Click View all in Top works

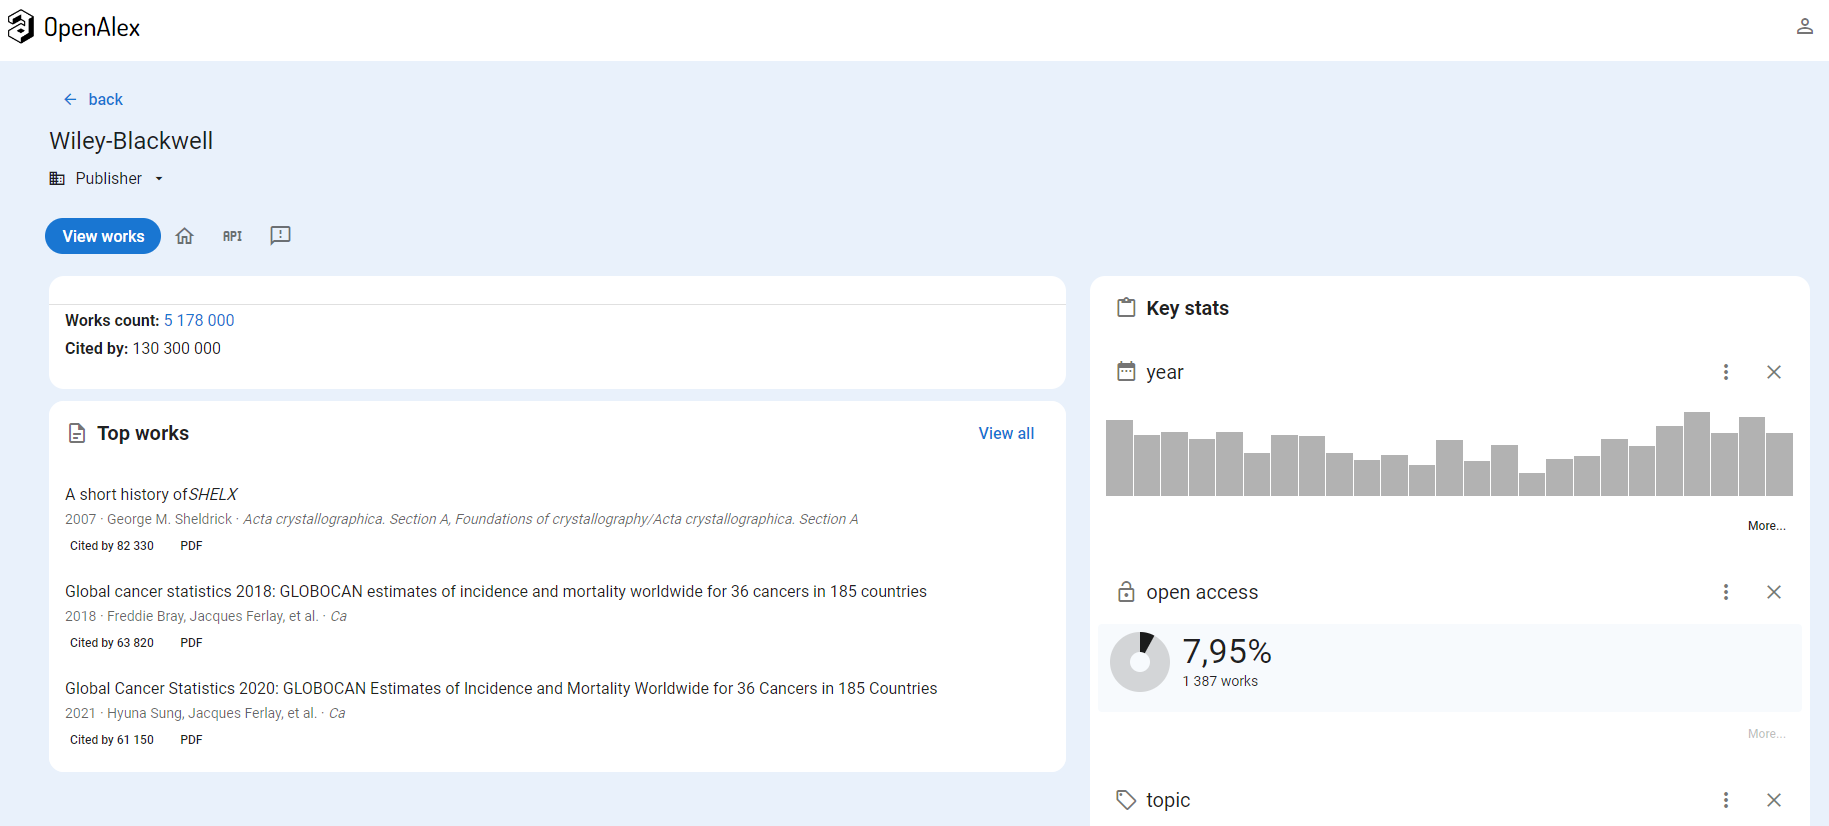pyautogui.click(x=1006, y=433)
